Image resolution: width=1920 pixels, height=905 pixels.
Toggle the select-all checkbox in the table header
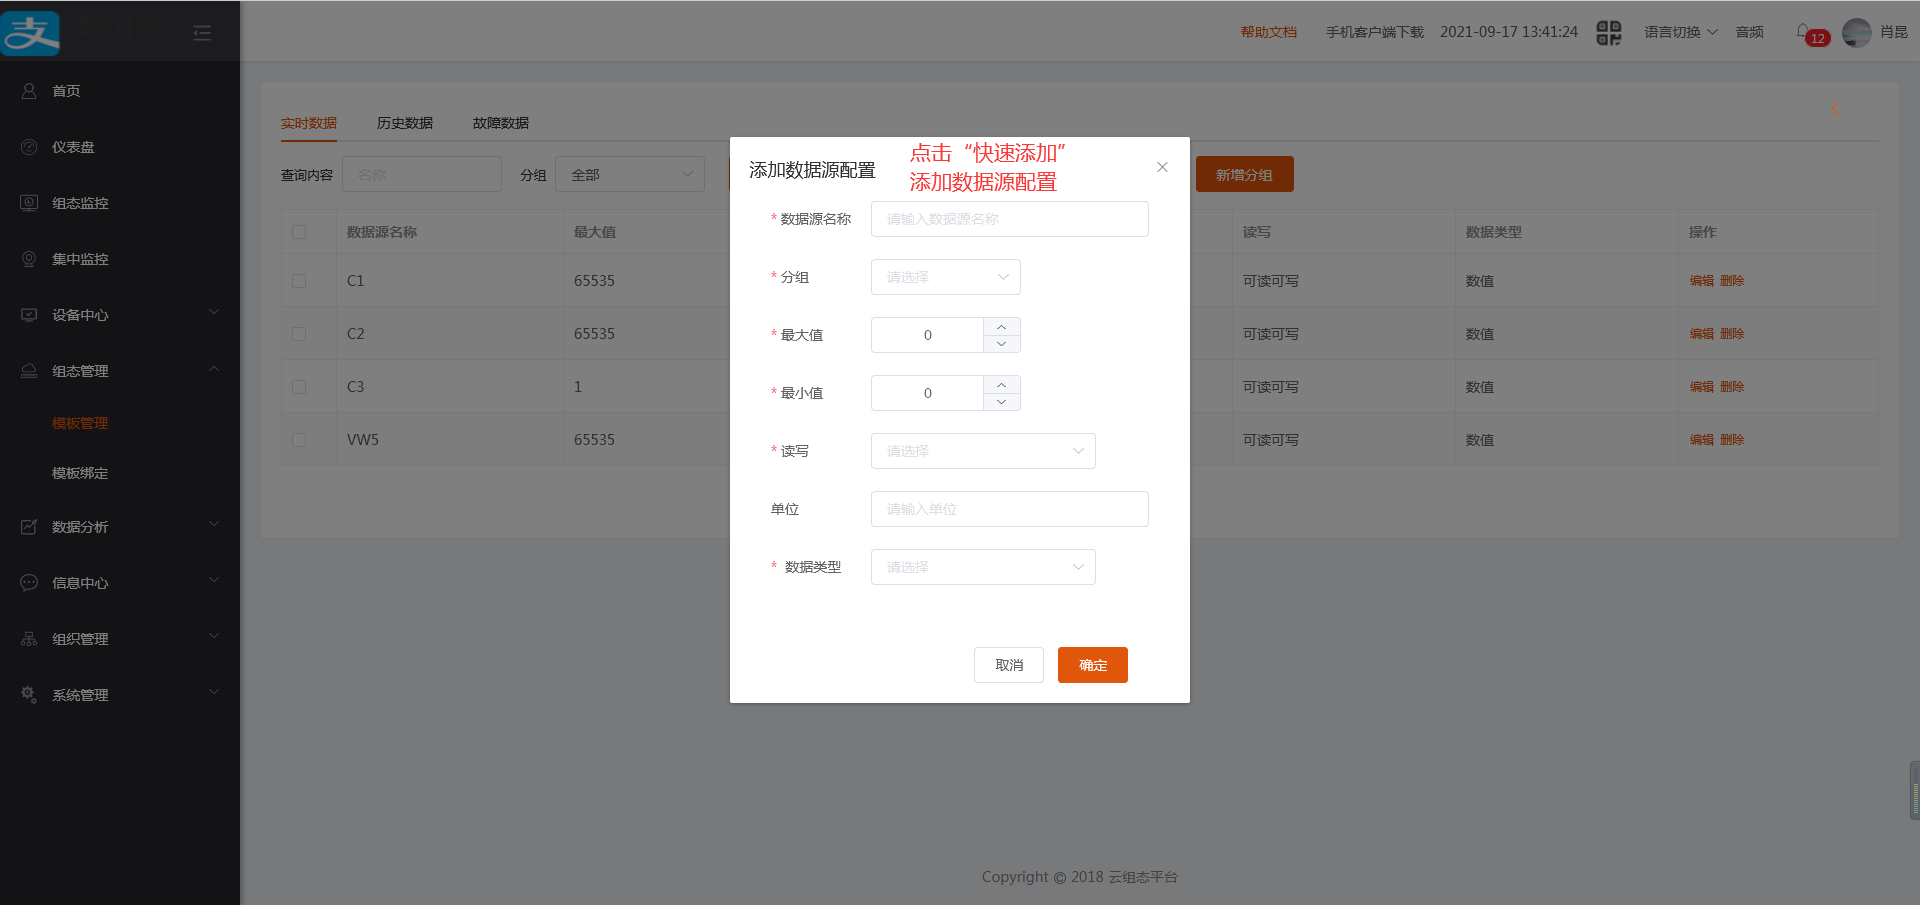point(299,232)
